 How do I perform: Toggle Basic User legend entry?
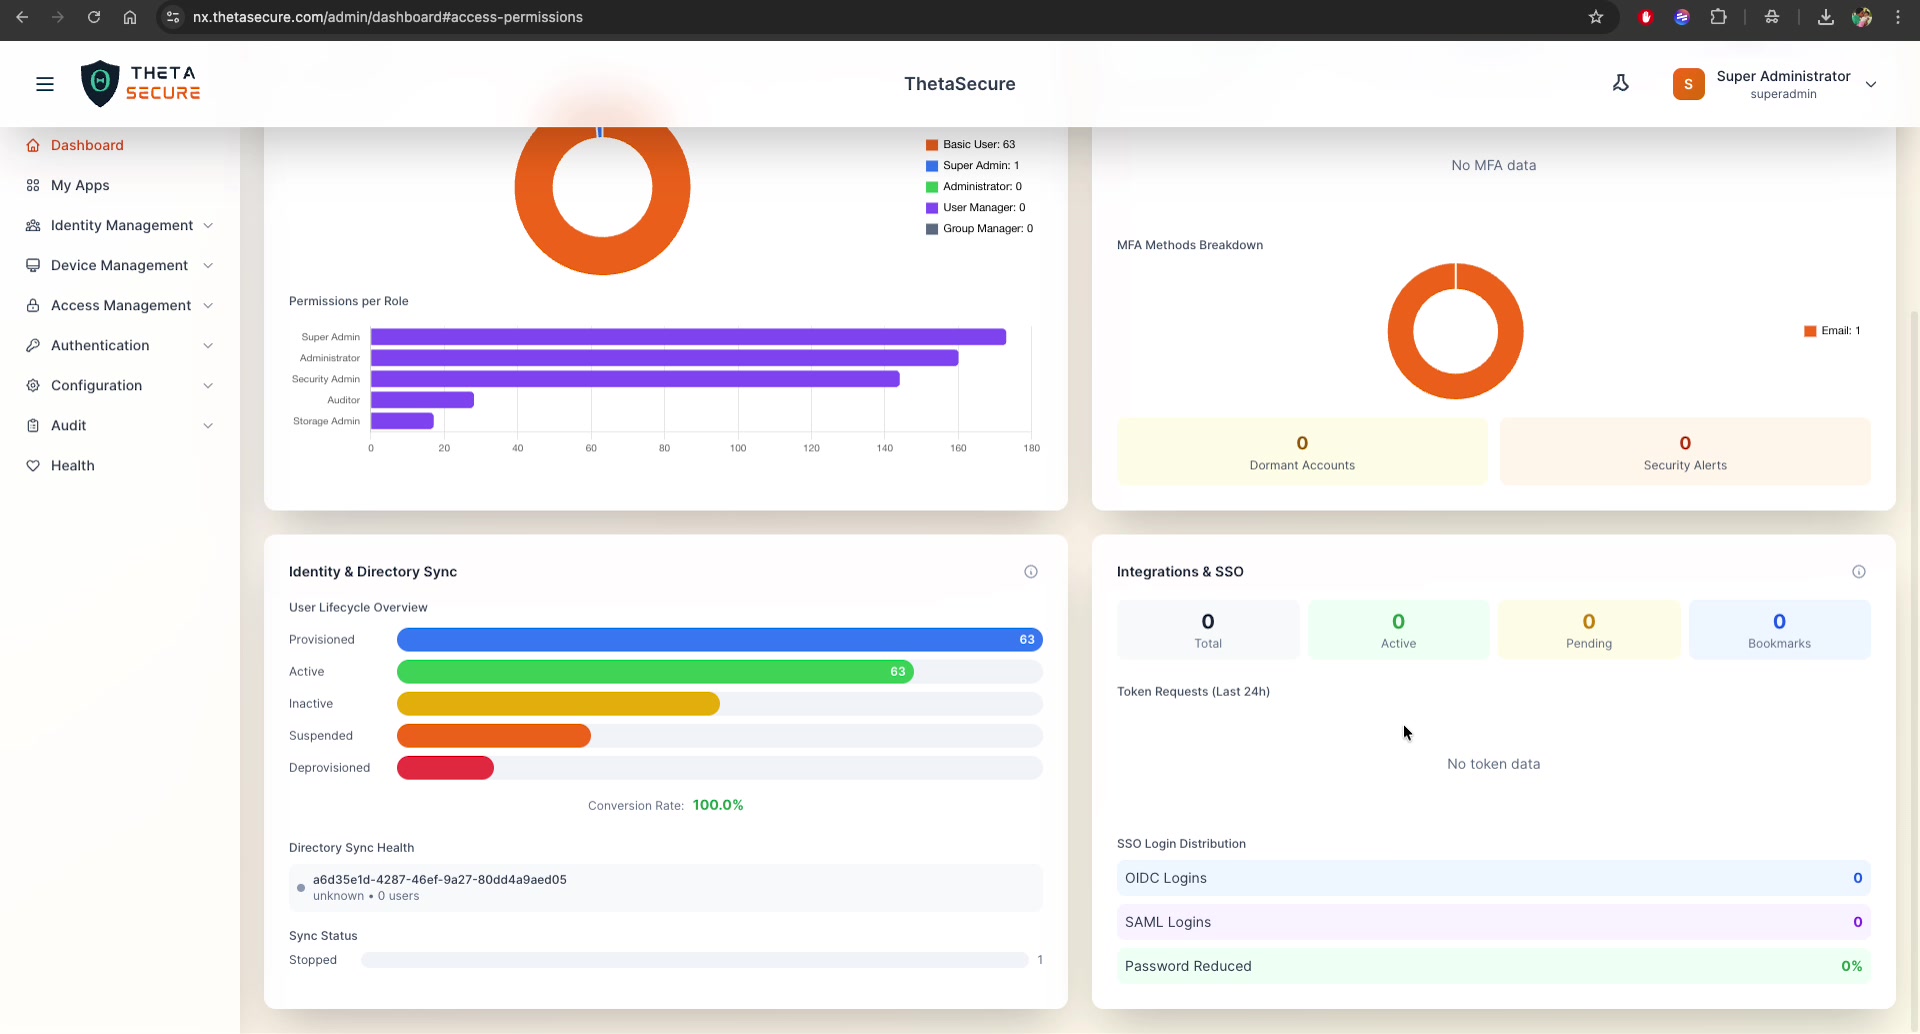[x=970, y=145]
